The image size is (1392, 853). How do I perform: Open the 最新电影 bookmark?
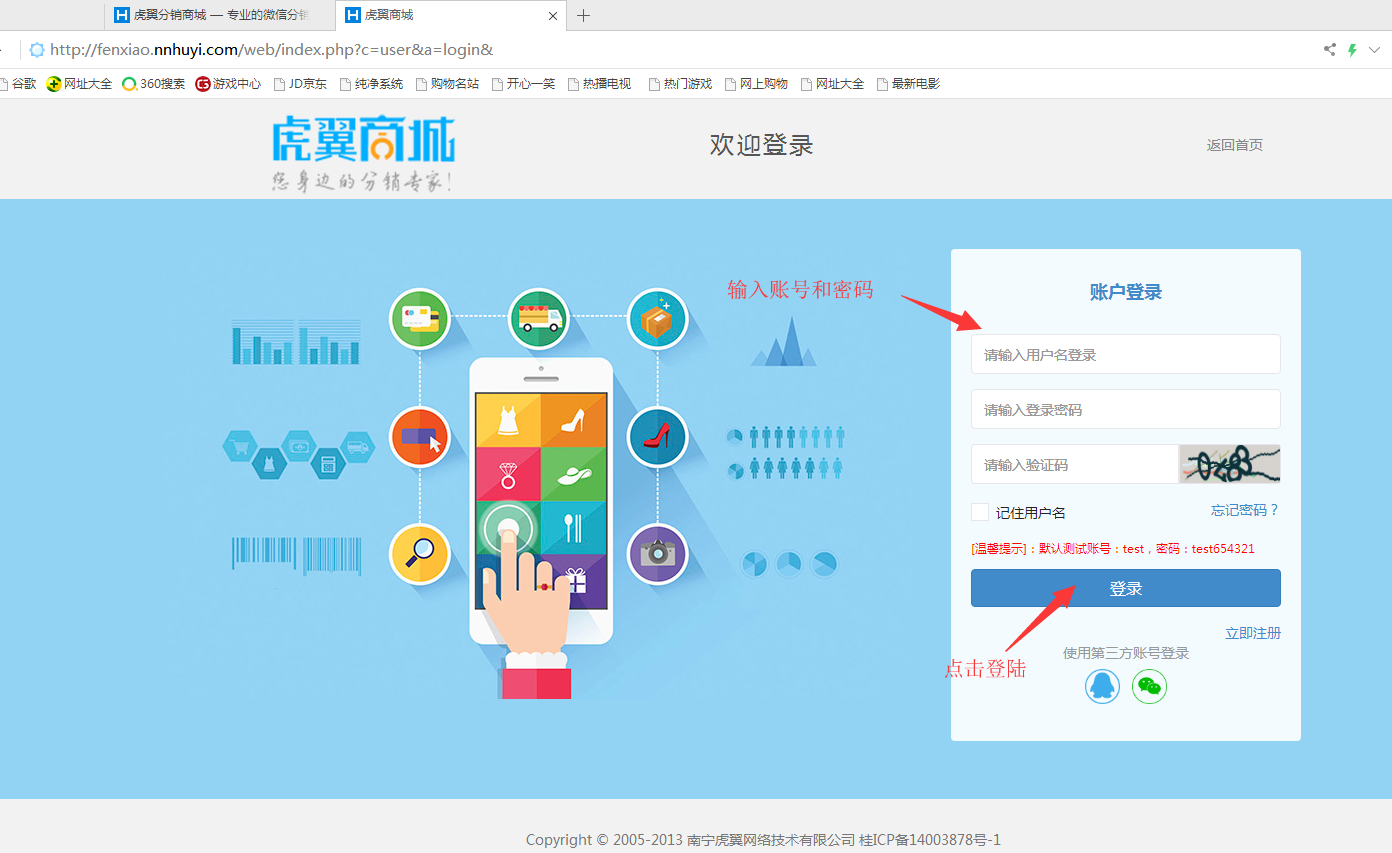point(909,84)
